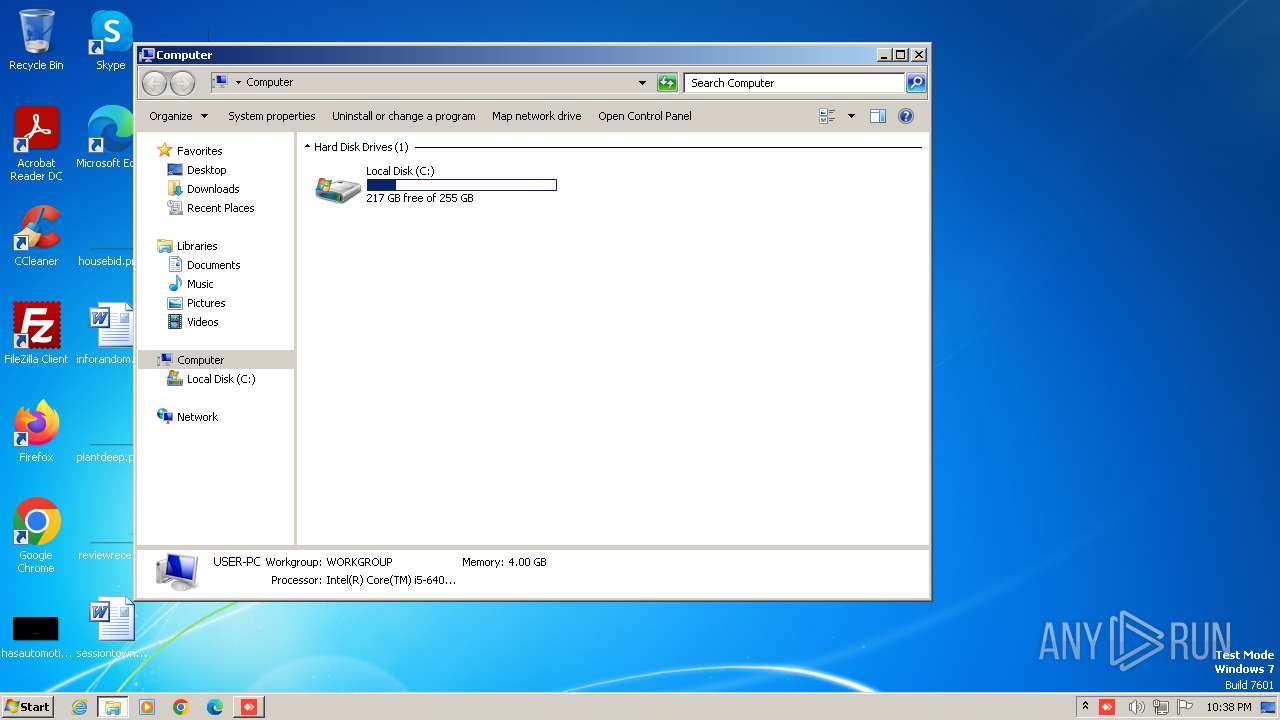Click the Back navigation arrow in Explorer

[154, 83]
